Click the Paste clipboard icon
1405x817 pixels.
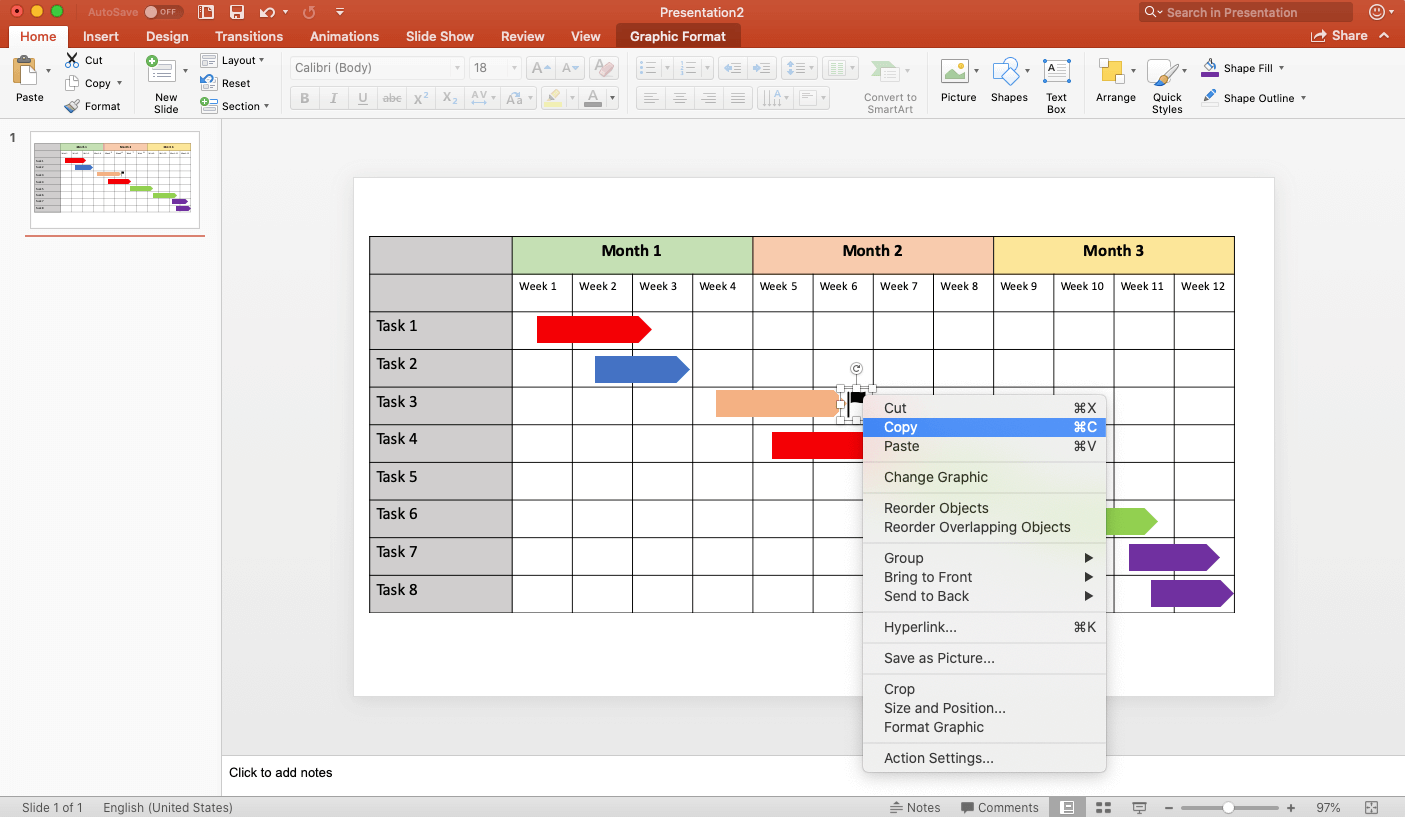click(25, 73)
